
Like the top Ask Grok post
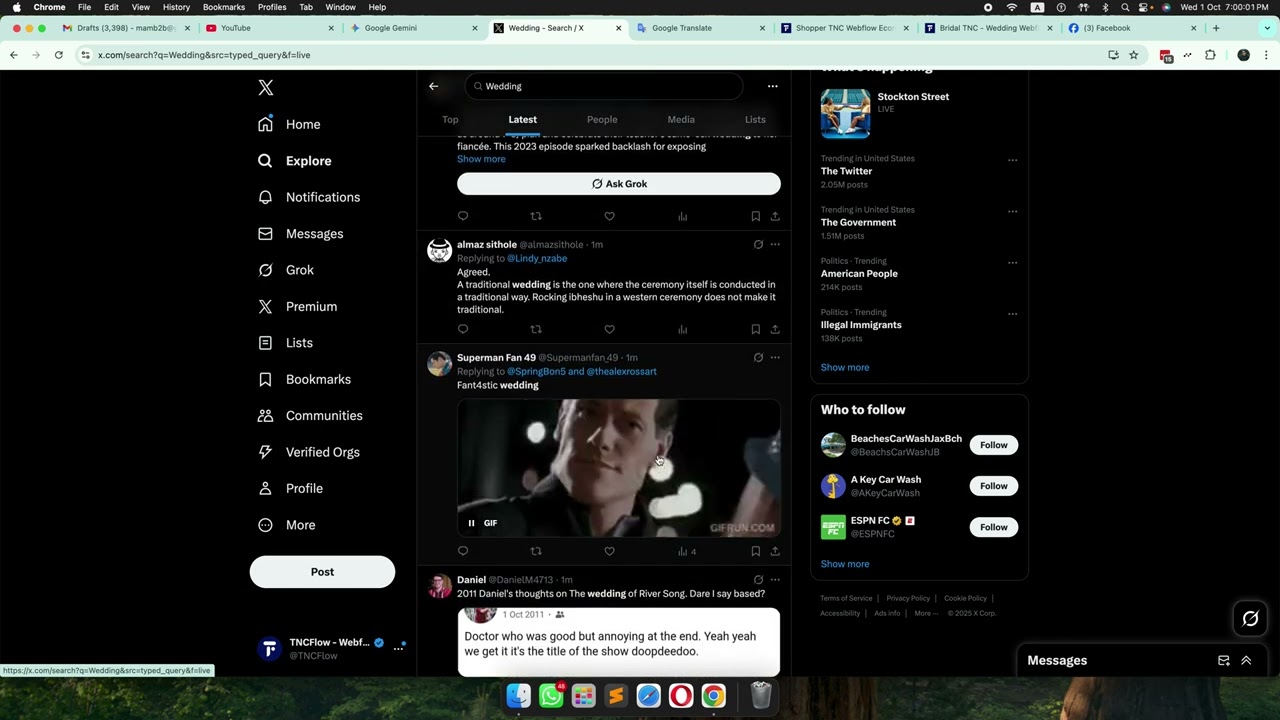click(x=609, y=216)
